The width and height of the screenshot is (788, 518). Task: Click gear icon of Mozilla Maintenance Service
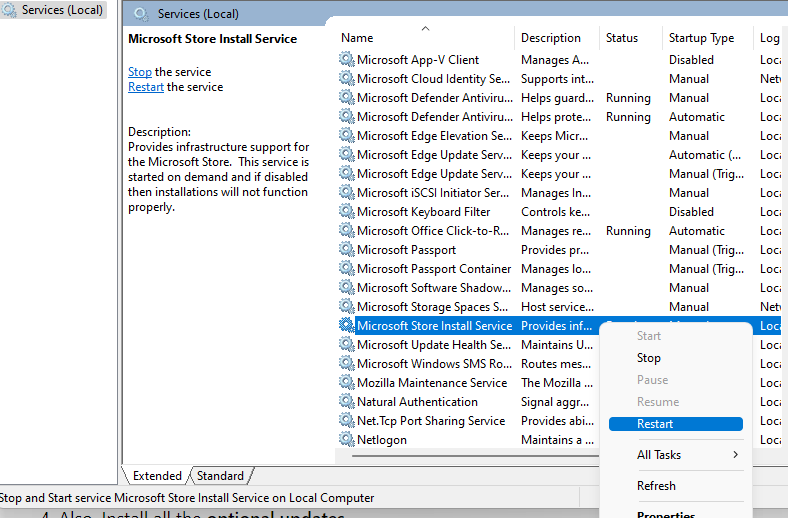(346, 382)
